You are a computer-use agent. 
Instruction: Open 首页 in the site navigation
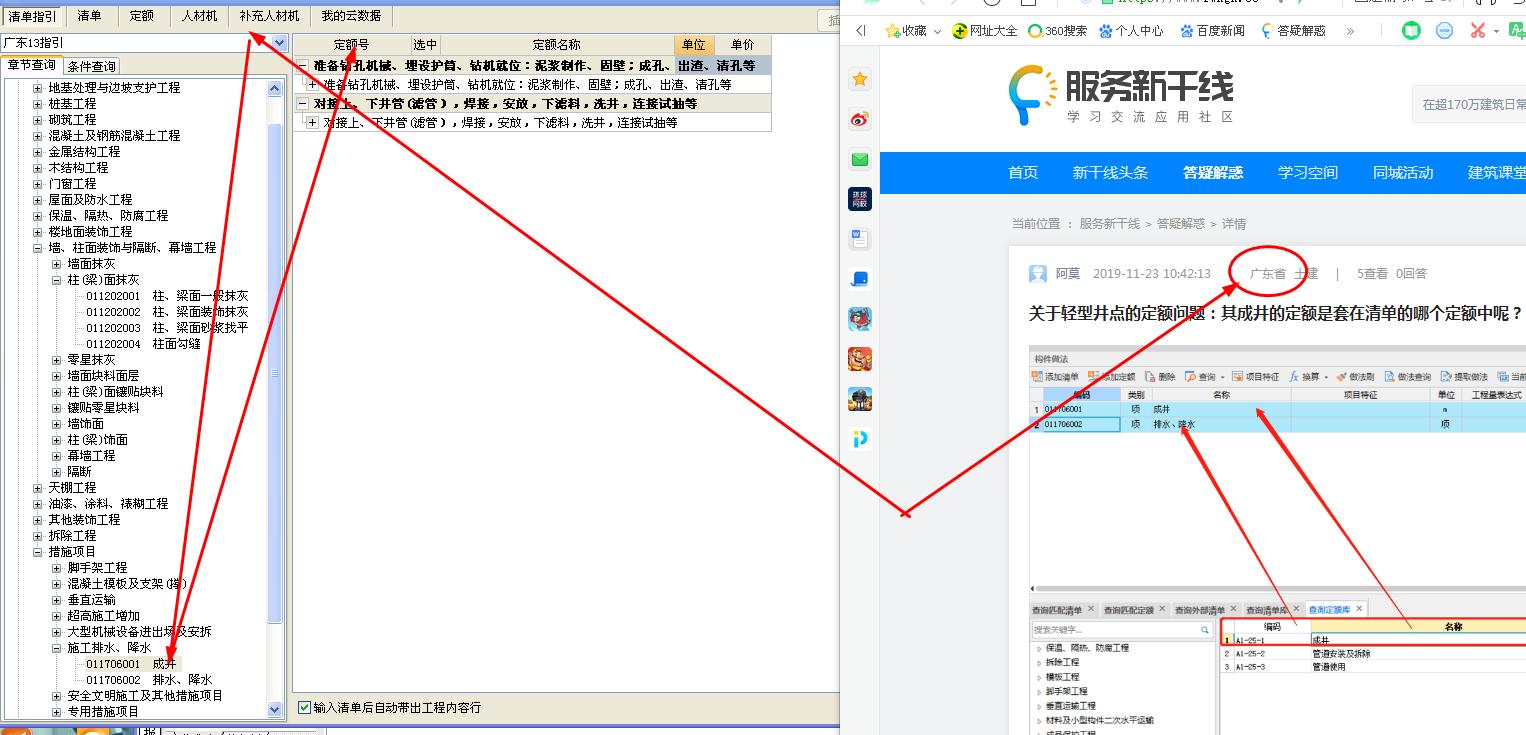click(x=1023, y=173)
